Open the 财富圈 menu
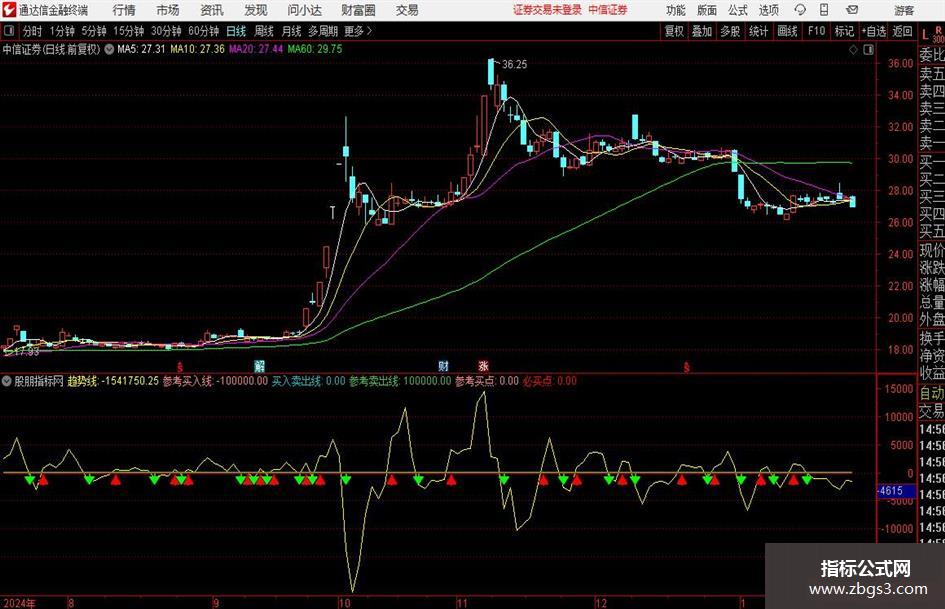This screenshot has width=945, height=609. point(358,10)
